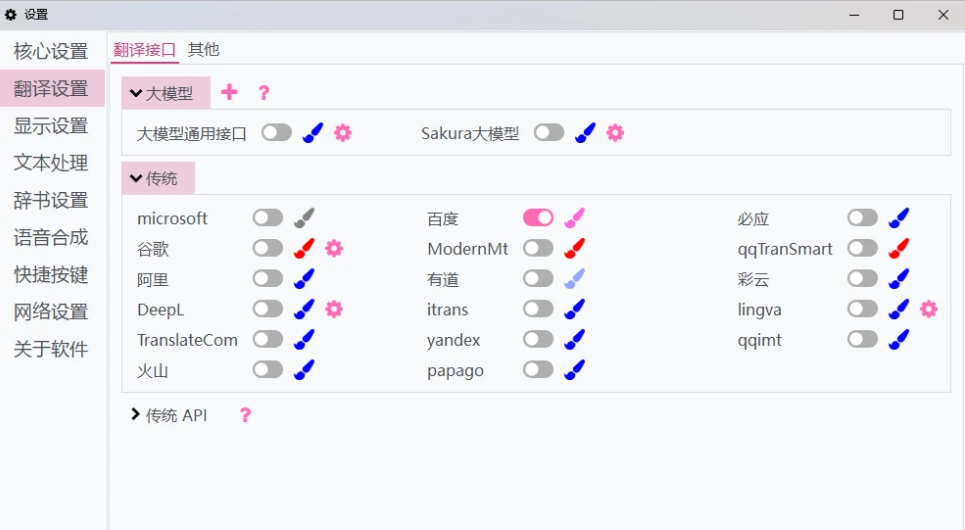Open the gear settings for Sakura大模型
This screenshot has height=530, width=965.
coord(615,132)
